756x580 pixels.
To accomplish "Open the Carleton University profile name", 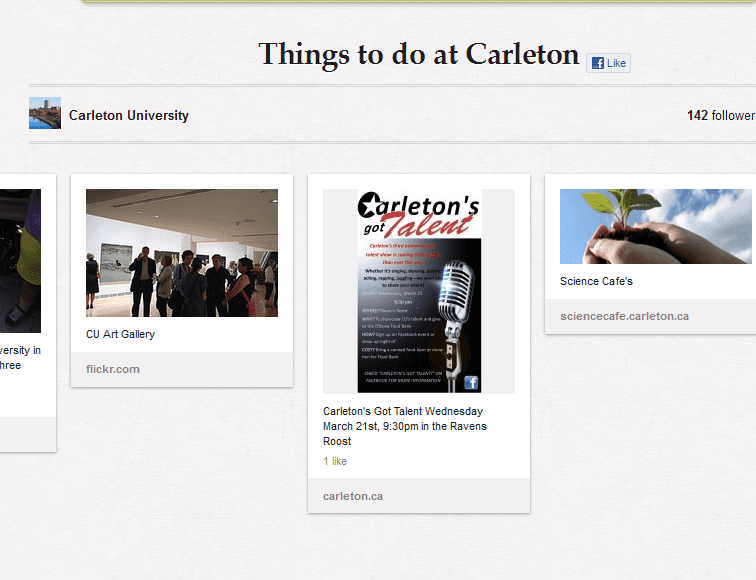I will [129, 116].
